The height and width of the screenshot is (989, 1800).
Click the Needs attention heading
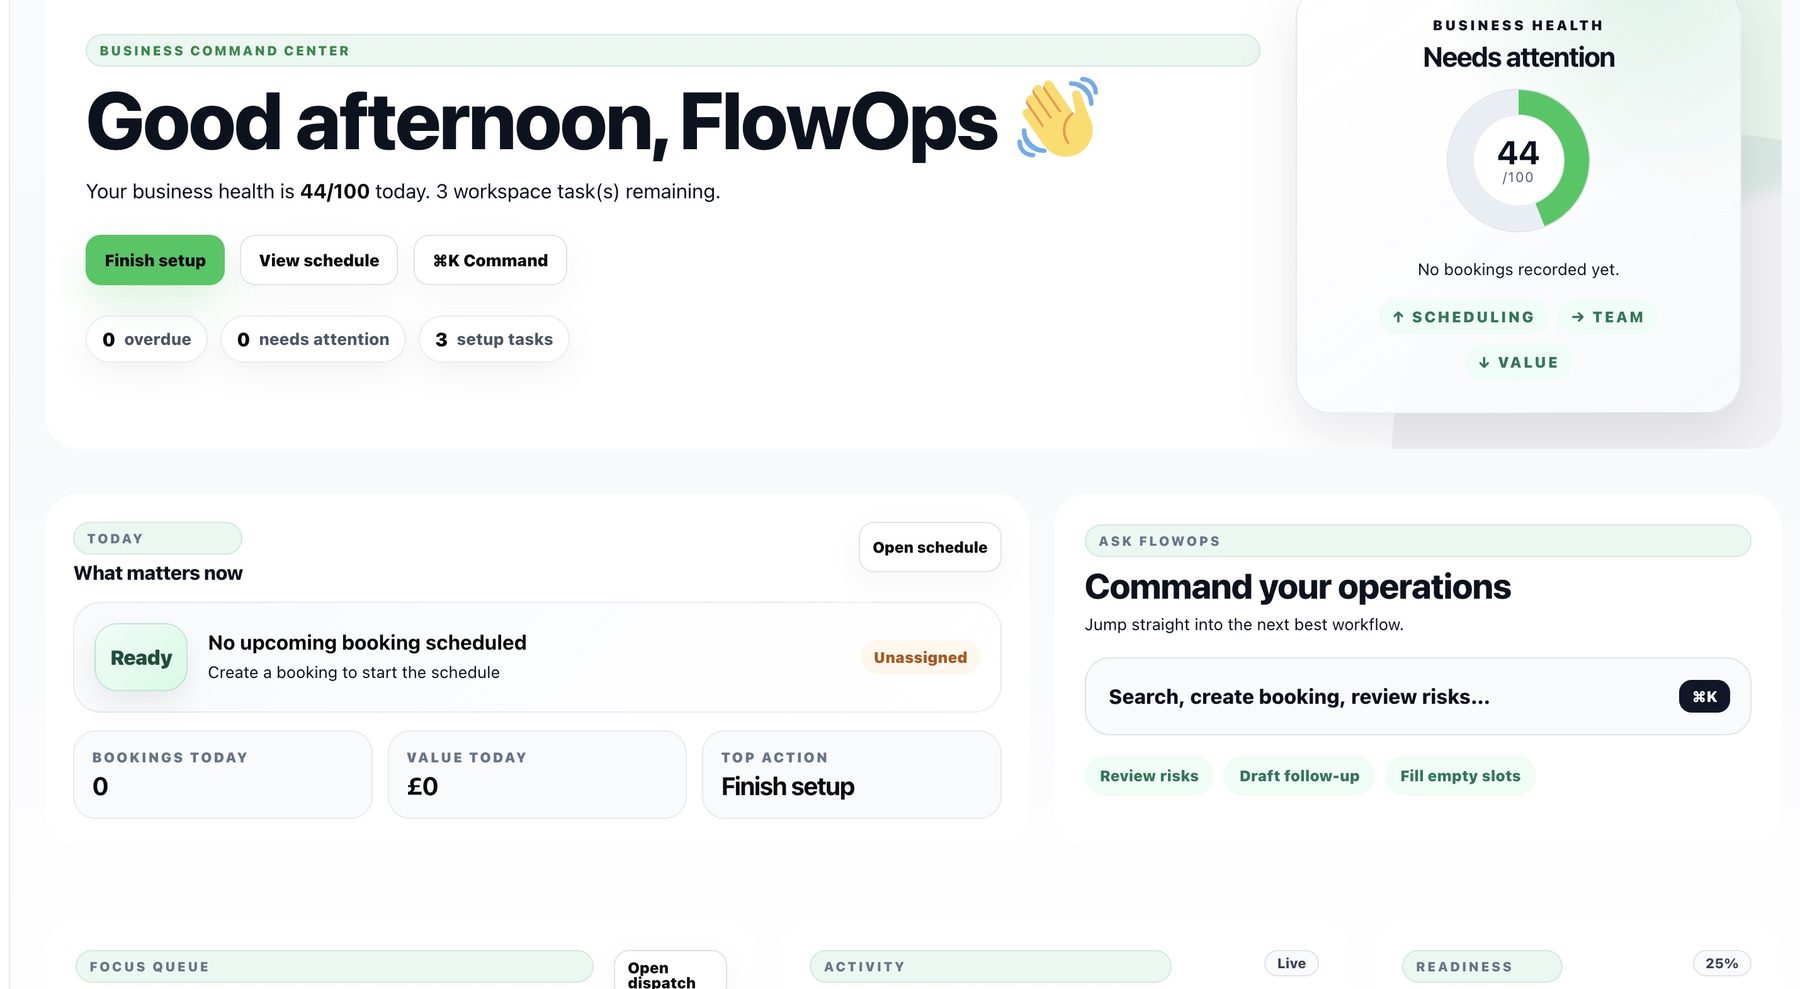1518,57
